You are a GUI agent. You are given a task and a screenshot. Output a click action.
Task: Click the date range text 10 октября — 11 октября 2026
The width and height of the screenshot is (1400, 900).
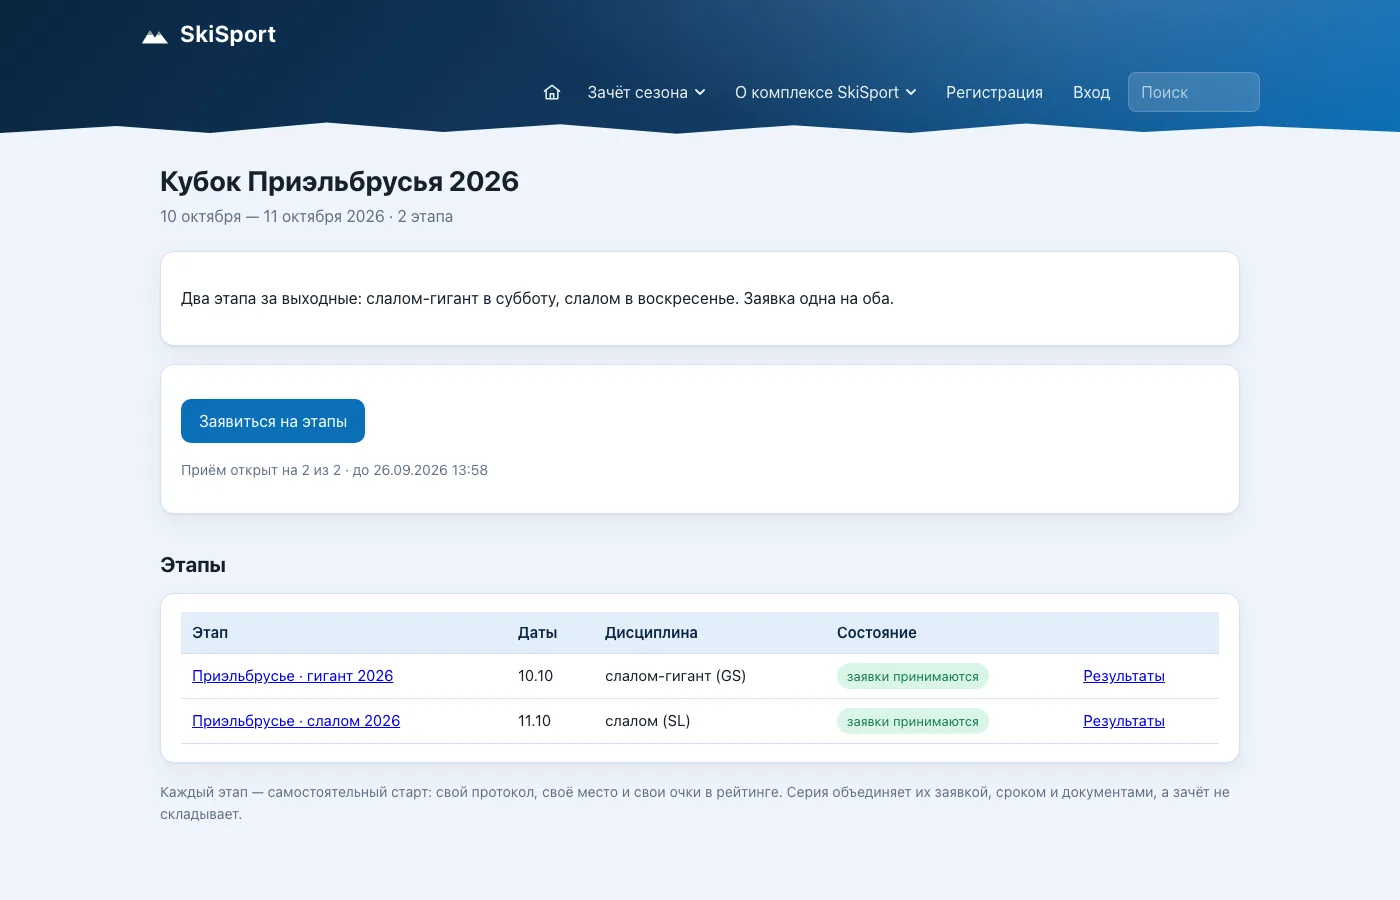[x=272, y=216]
